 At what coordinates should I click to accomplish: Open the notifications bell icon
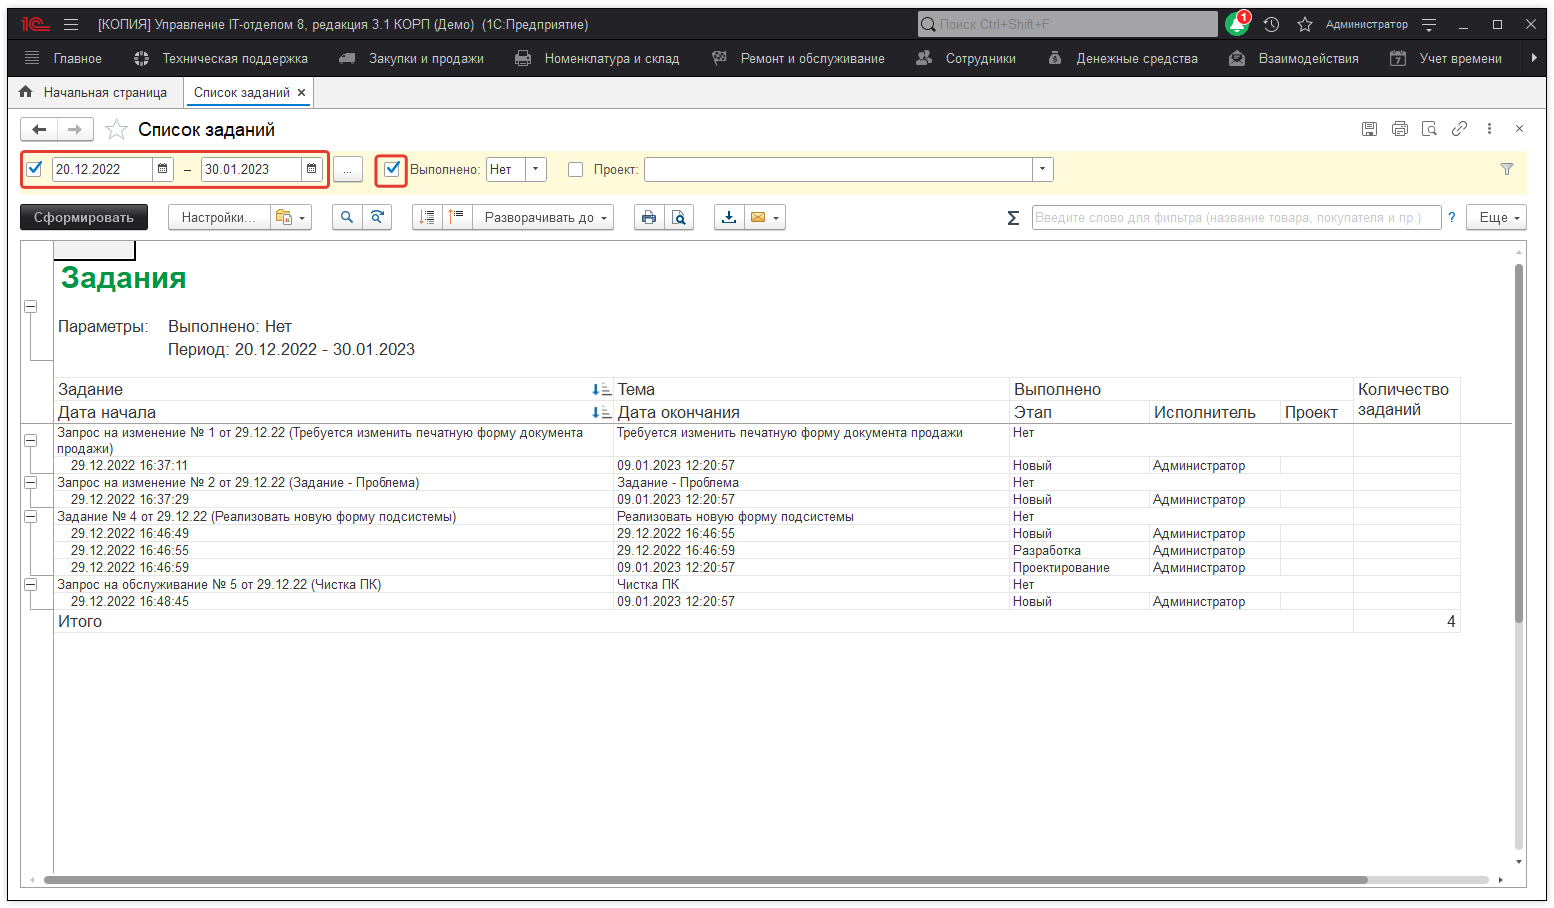coord(1237,25)
